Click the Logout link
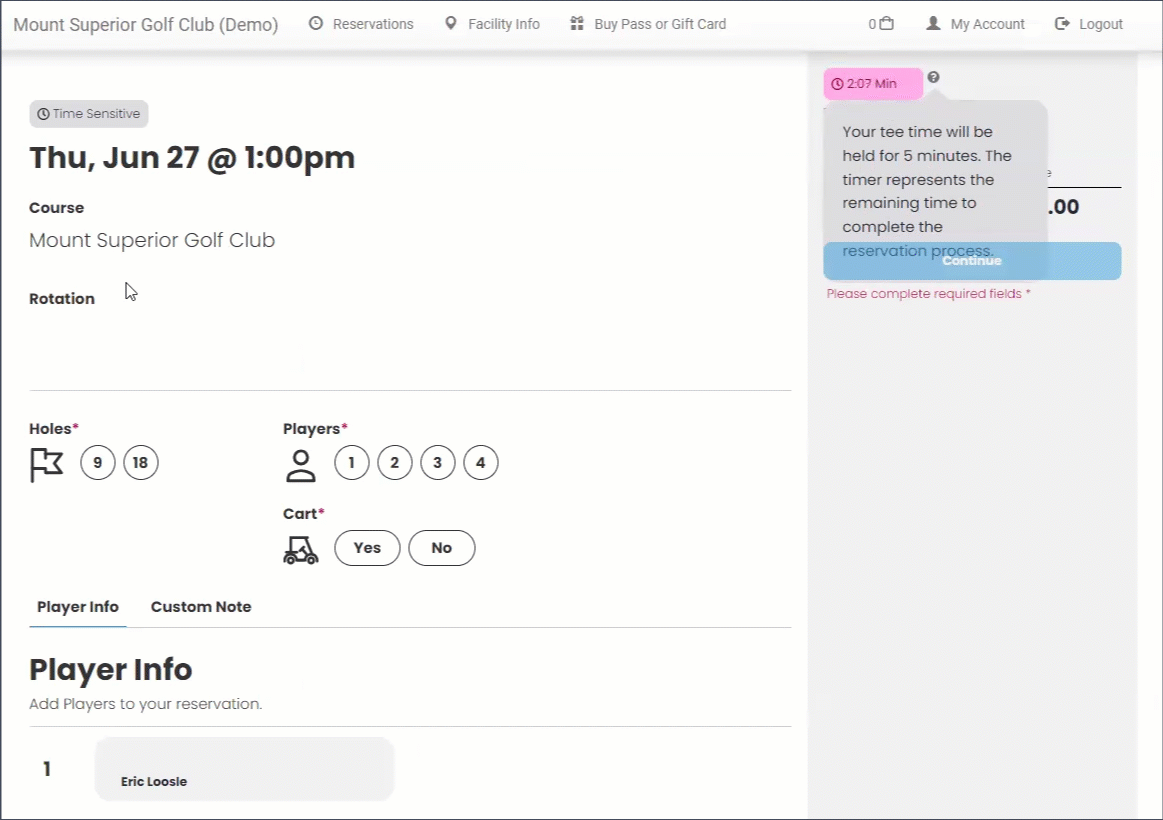1163x820 pixels. click(1101, 24)
